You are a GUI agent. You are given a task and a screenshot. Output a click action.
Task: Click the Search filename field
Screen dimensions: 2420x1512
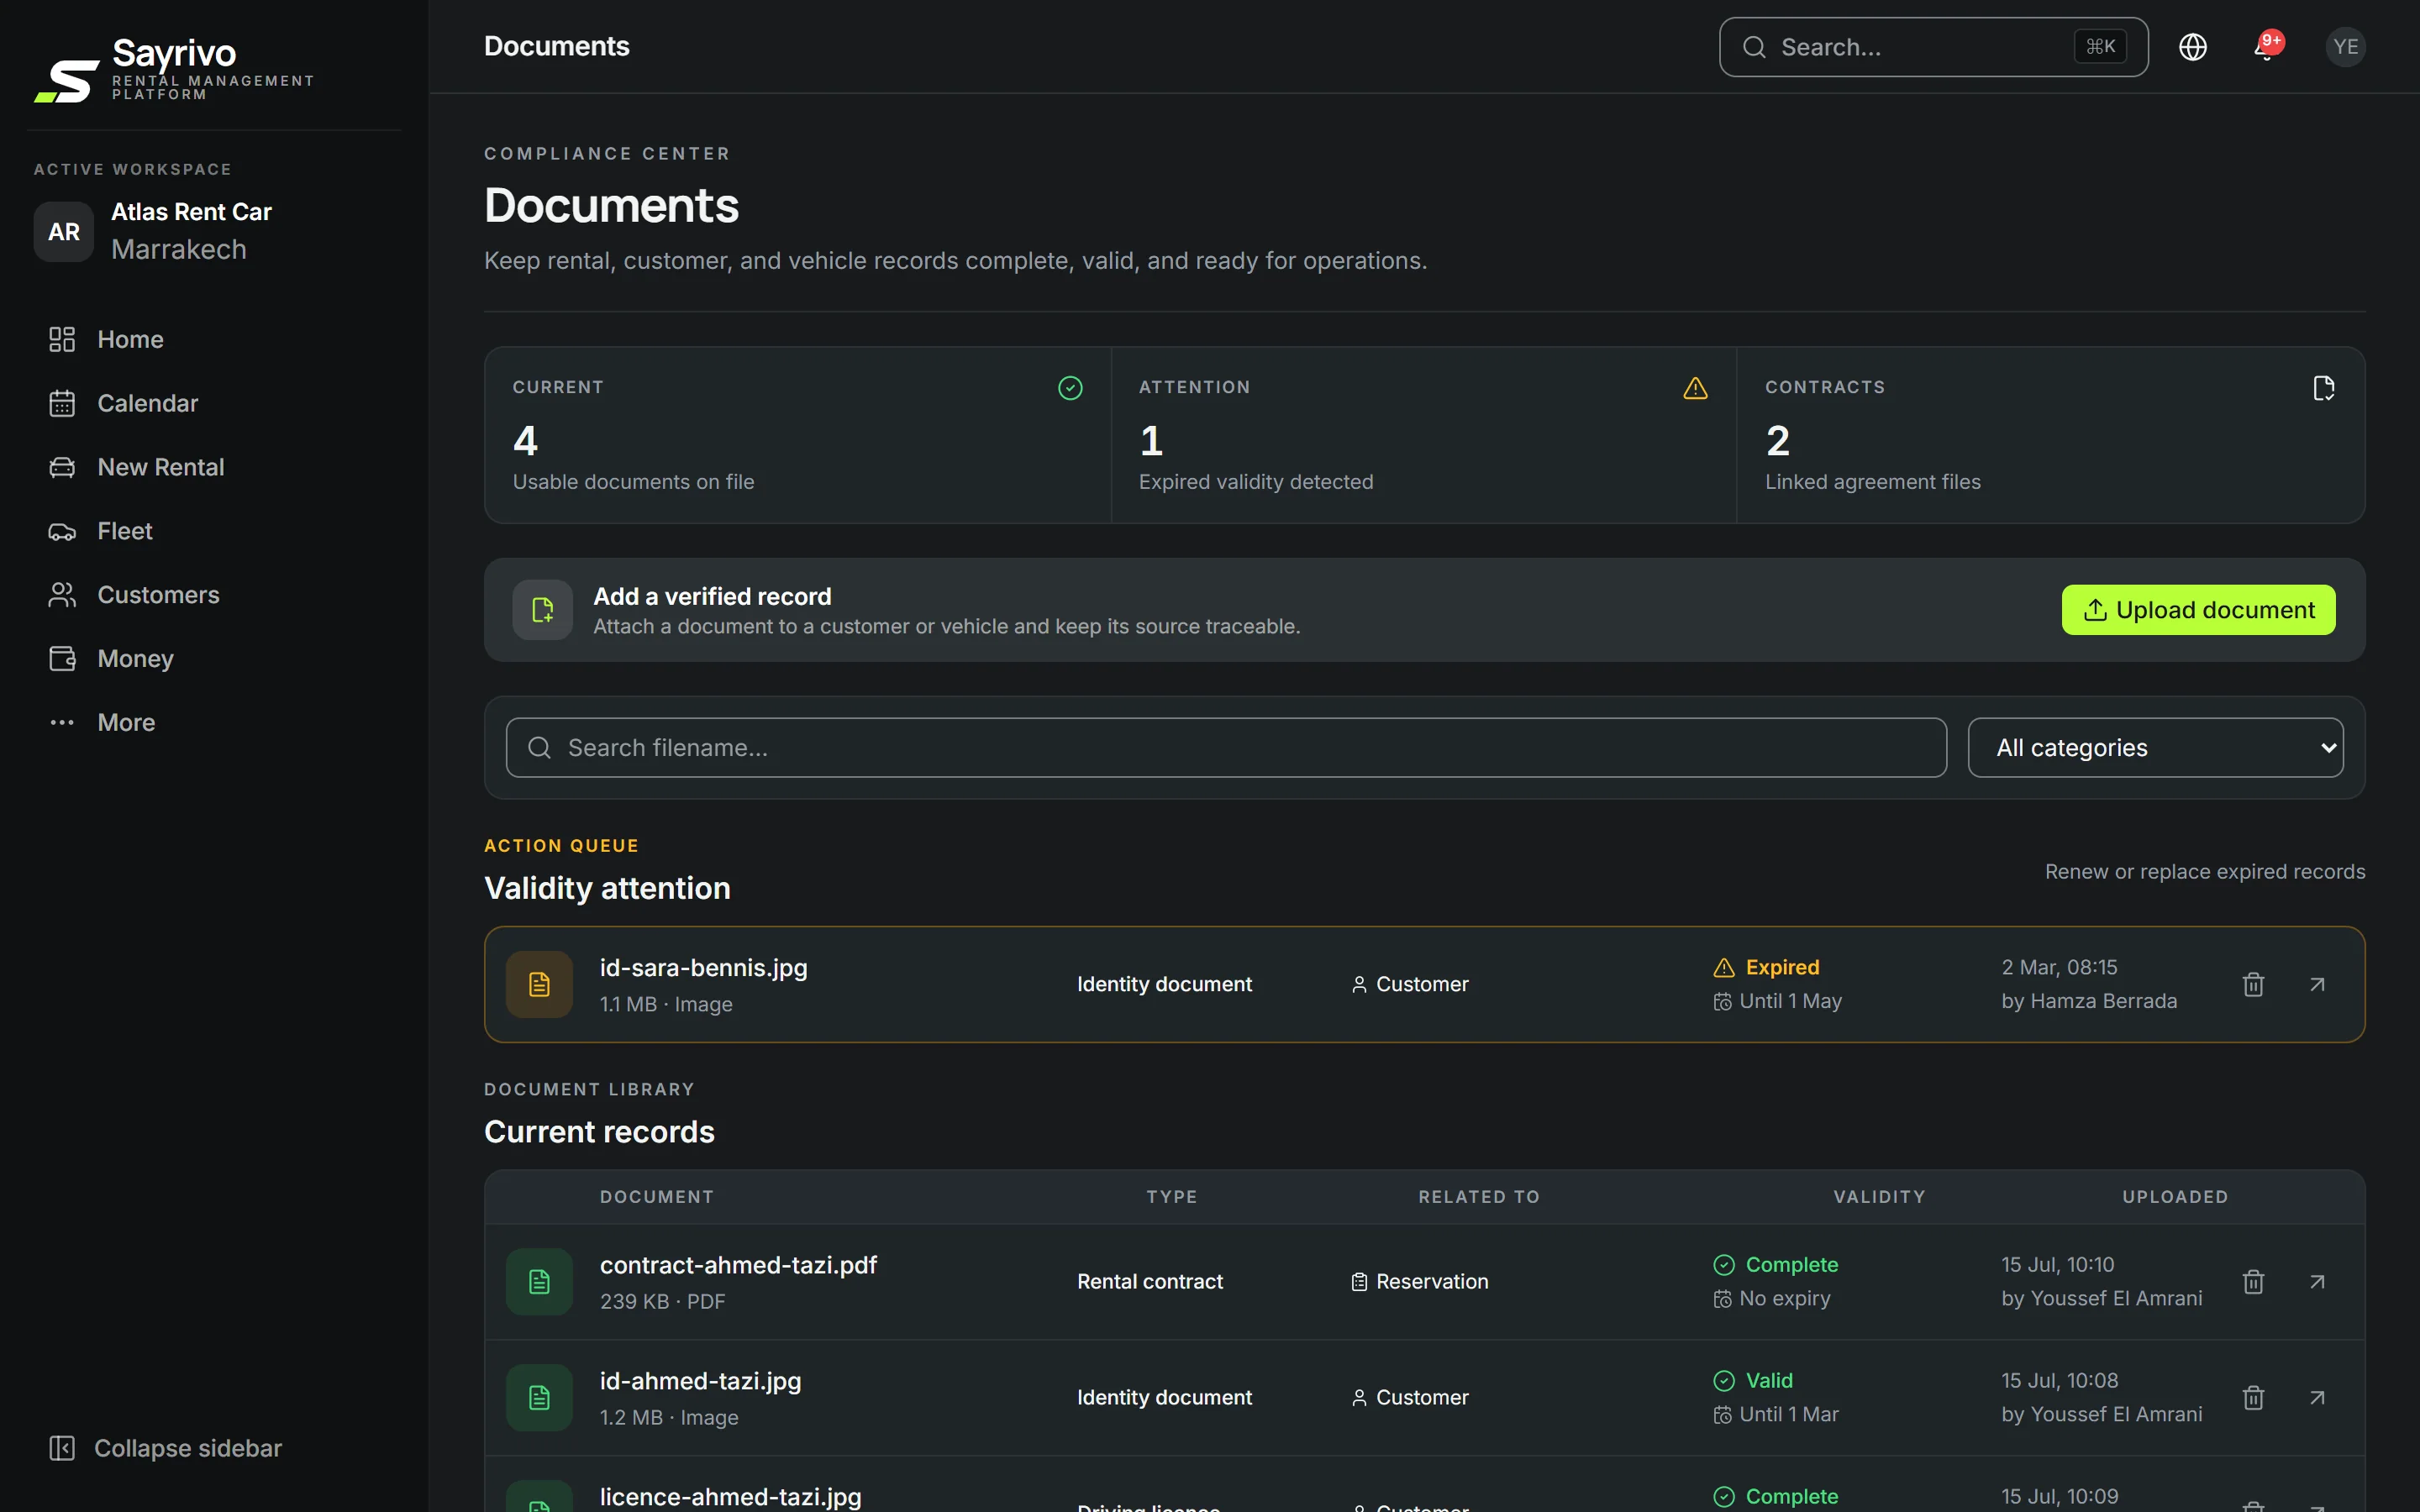click(1226, 747)
